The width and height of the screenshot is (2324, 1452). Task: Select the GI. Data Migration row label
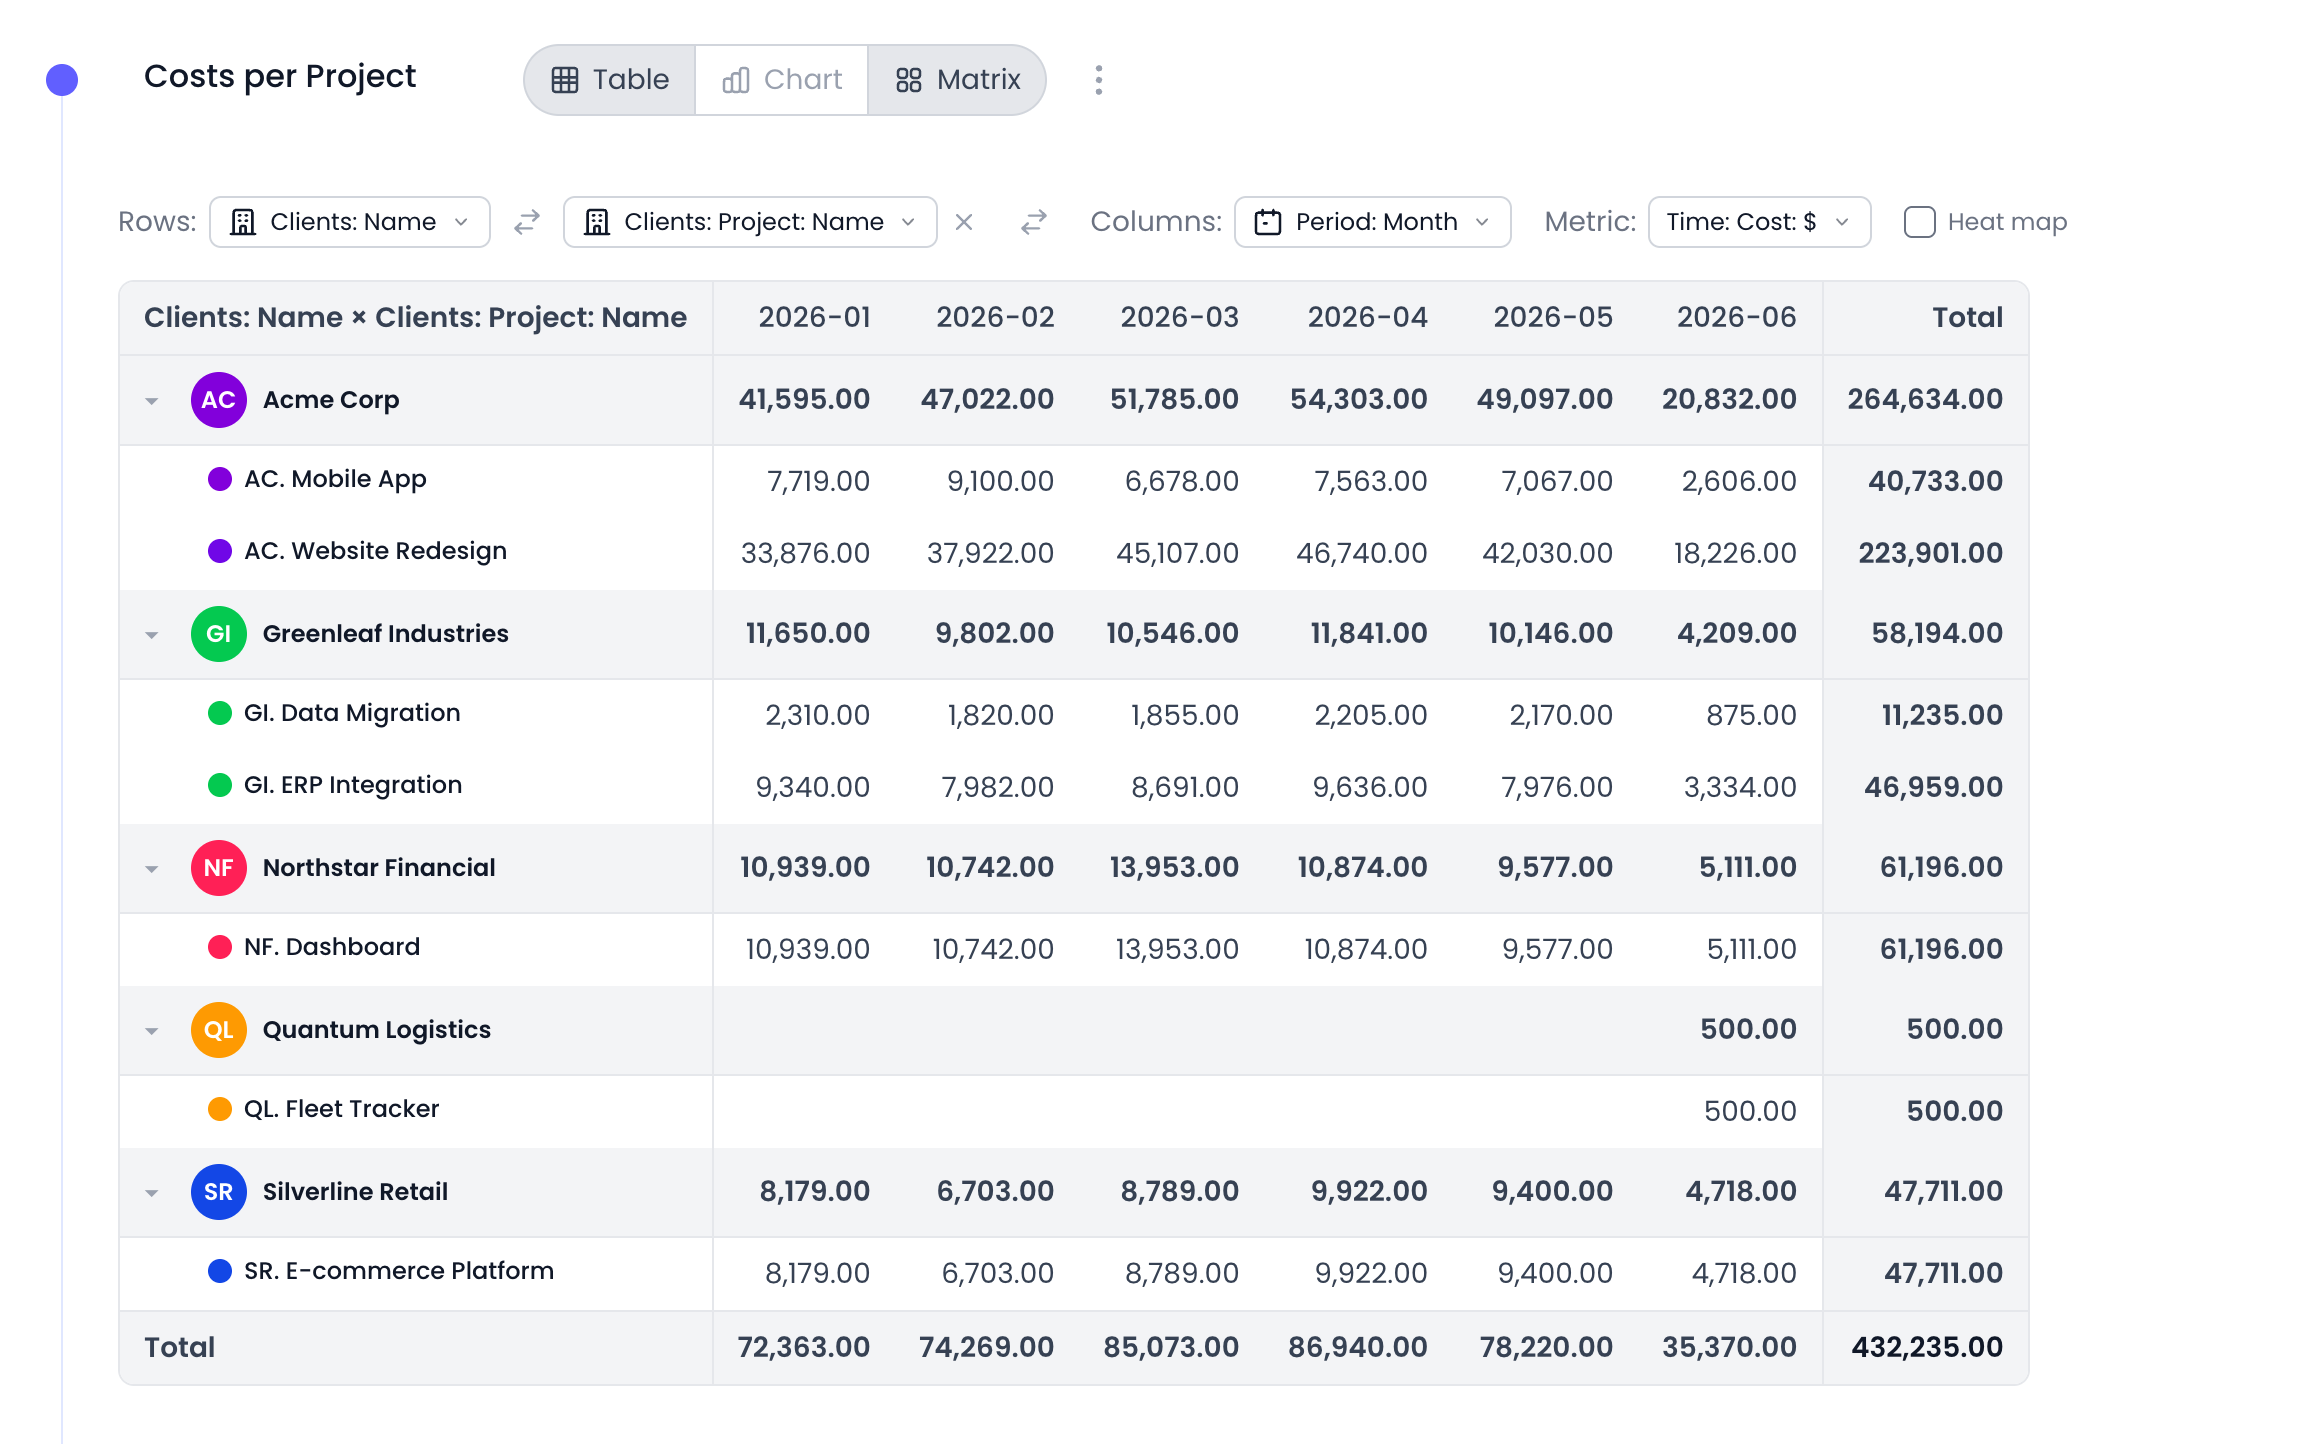click(x=352, y=713)
